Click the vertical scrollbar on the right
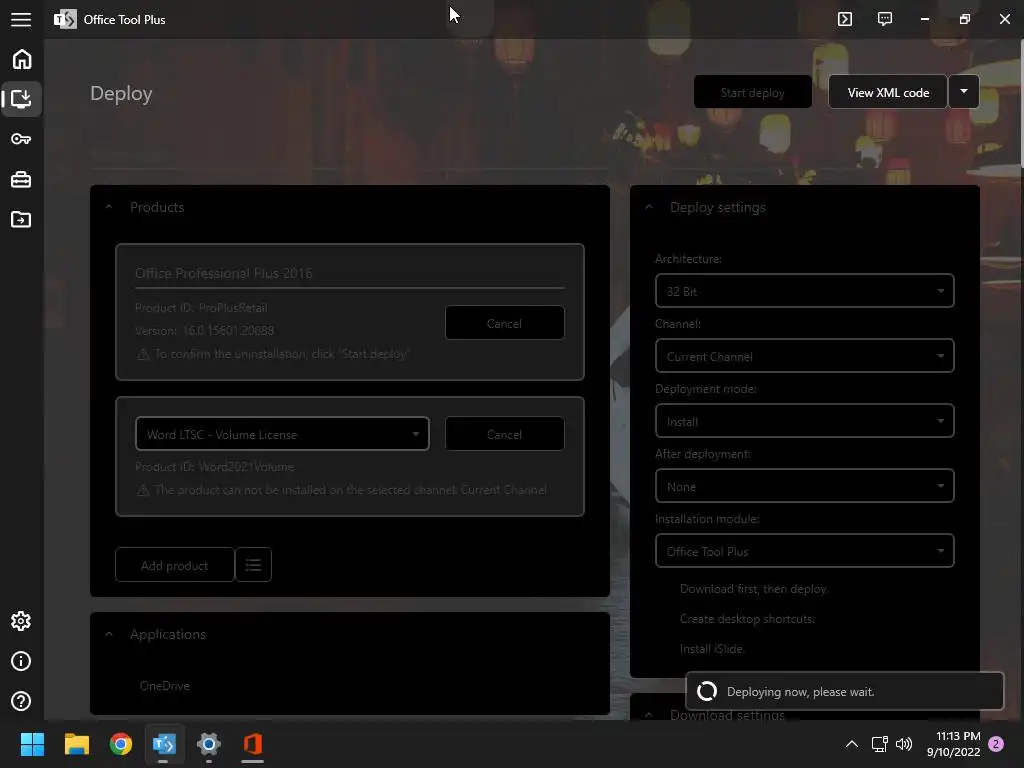1024x768 pixels. (x=1021, y=104)
